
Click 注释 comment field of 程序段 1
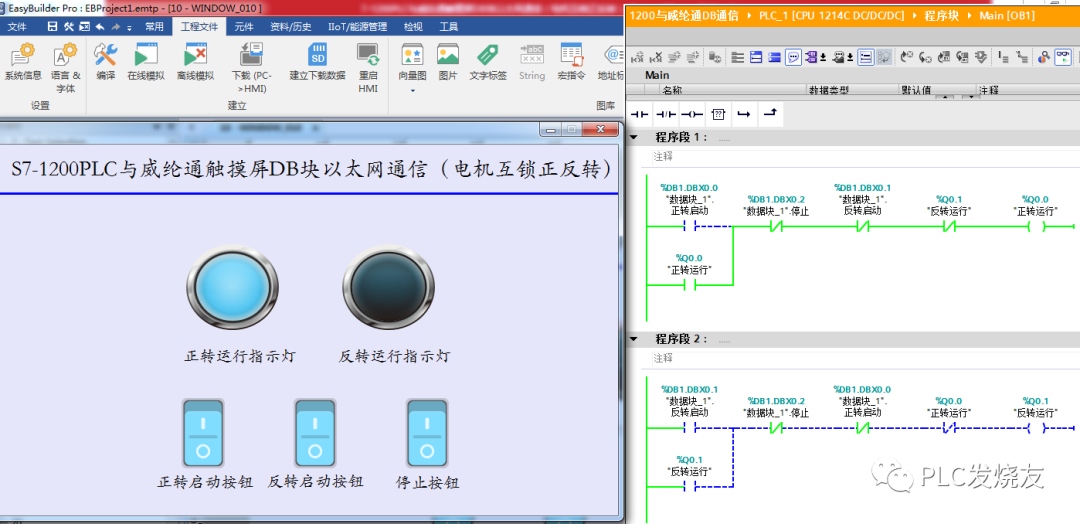coord(865,157)
